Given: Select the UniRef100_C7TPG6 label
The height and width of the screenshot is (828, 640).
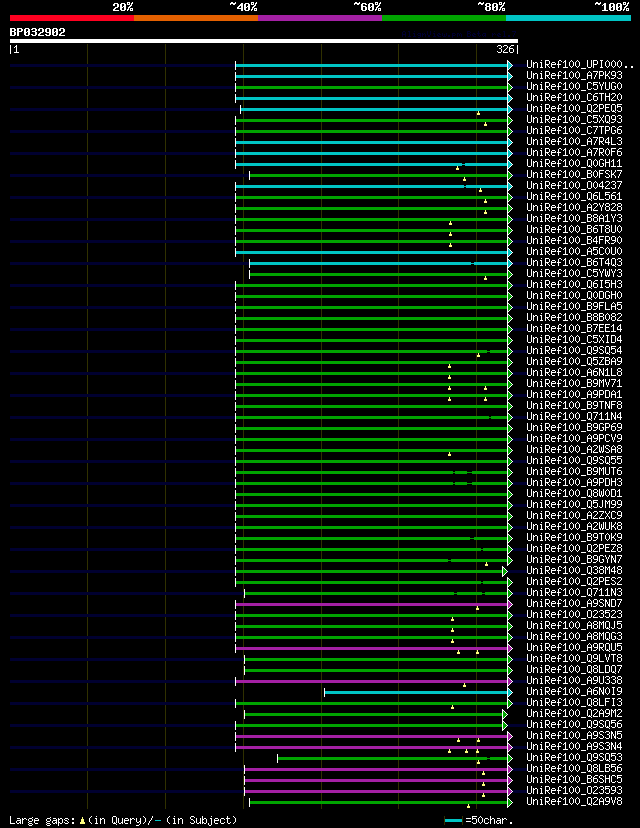Looking at the screenshot, I should (x=575, y=130).
